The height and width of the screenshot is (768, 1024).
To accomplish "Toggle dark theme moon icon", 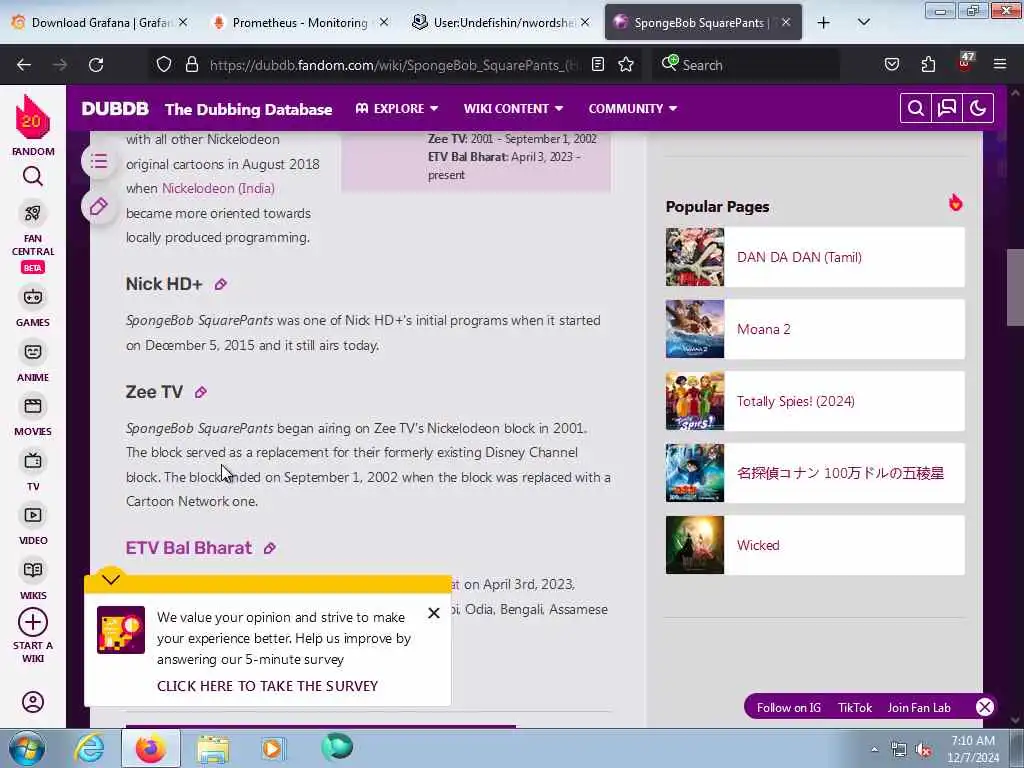I will [x=978, y=108].
